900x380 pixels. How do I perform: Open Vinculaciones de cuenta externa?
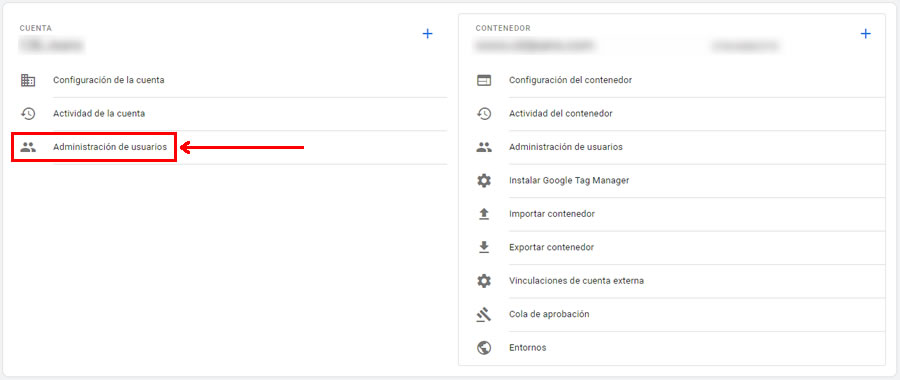tap(576, 281)
